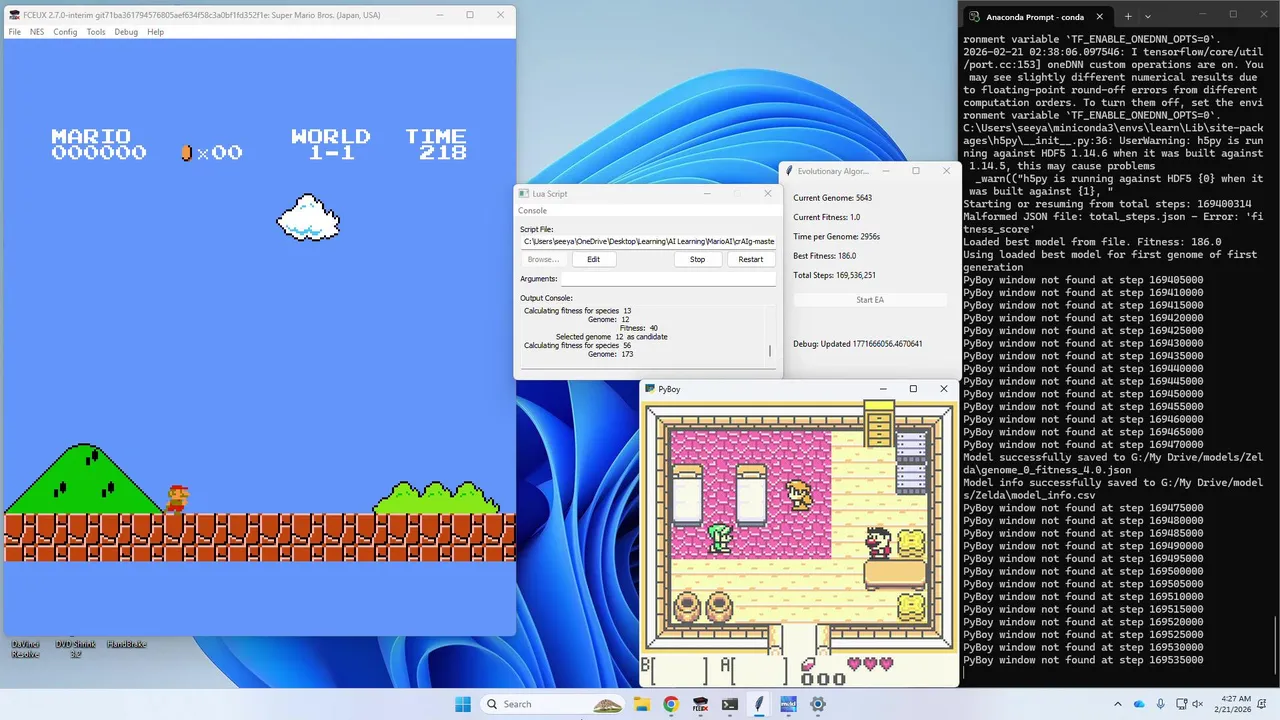Screen dimensions: 1280x720
Task: Show hidden system tray icons
Action: click(1118, 704)
